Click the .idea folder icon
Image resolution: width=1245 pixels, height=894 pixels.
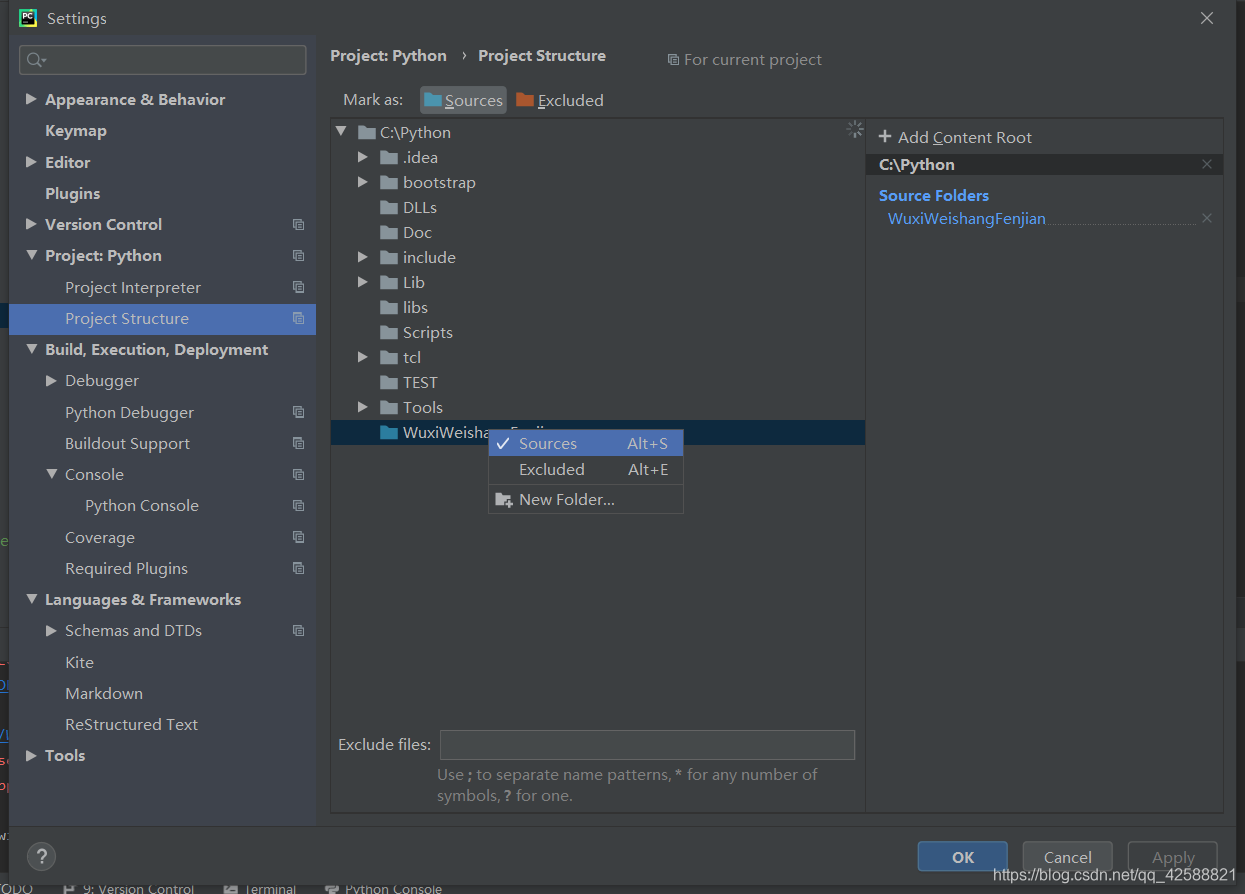click(x=389, y=157)
